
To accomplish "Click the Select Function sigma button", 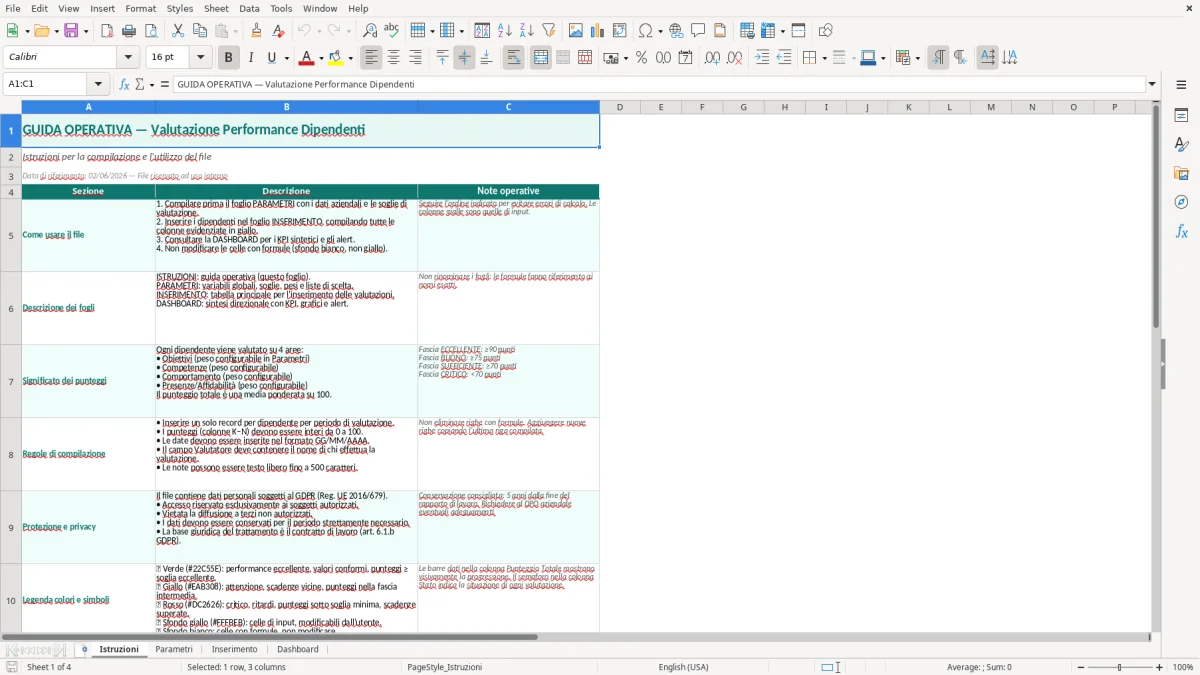I will tap(139, 84).
